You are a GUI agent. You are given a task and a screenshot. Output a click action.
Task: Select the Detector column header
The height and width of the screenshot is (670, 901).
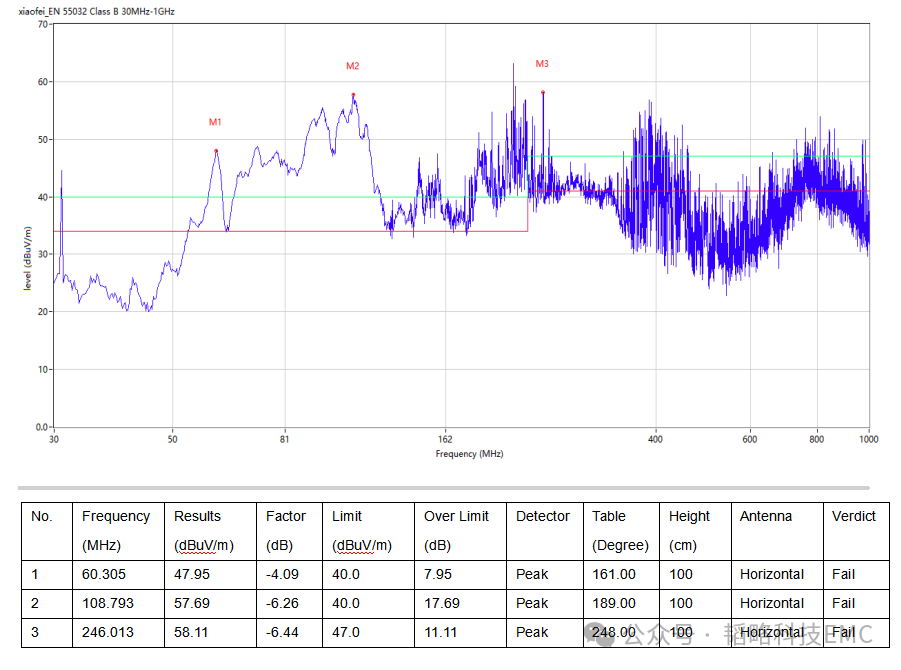click(x=542, y=516)
